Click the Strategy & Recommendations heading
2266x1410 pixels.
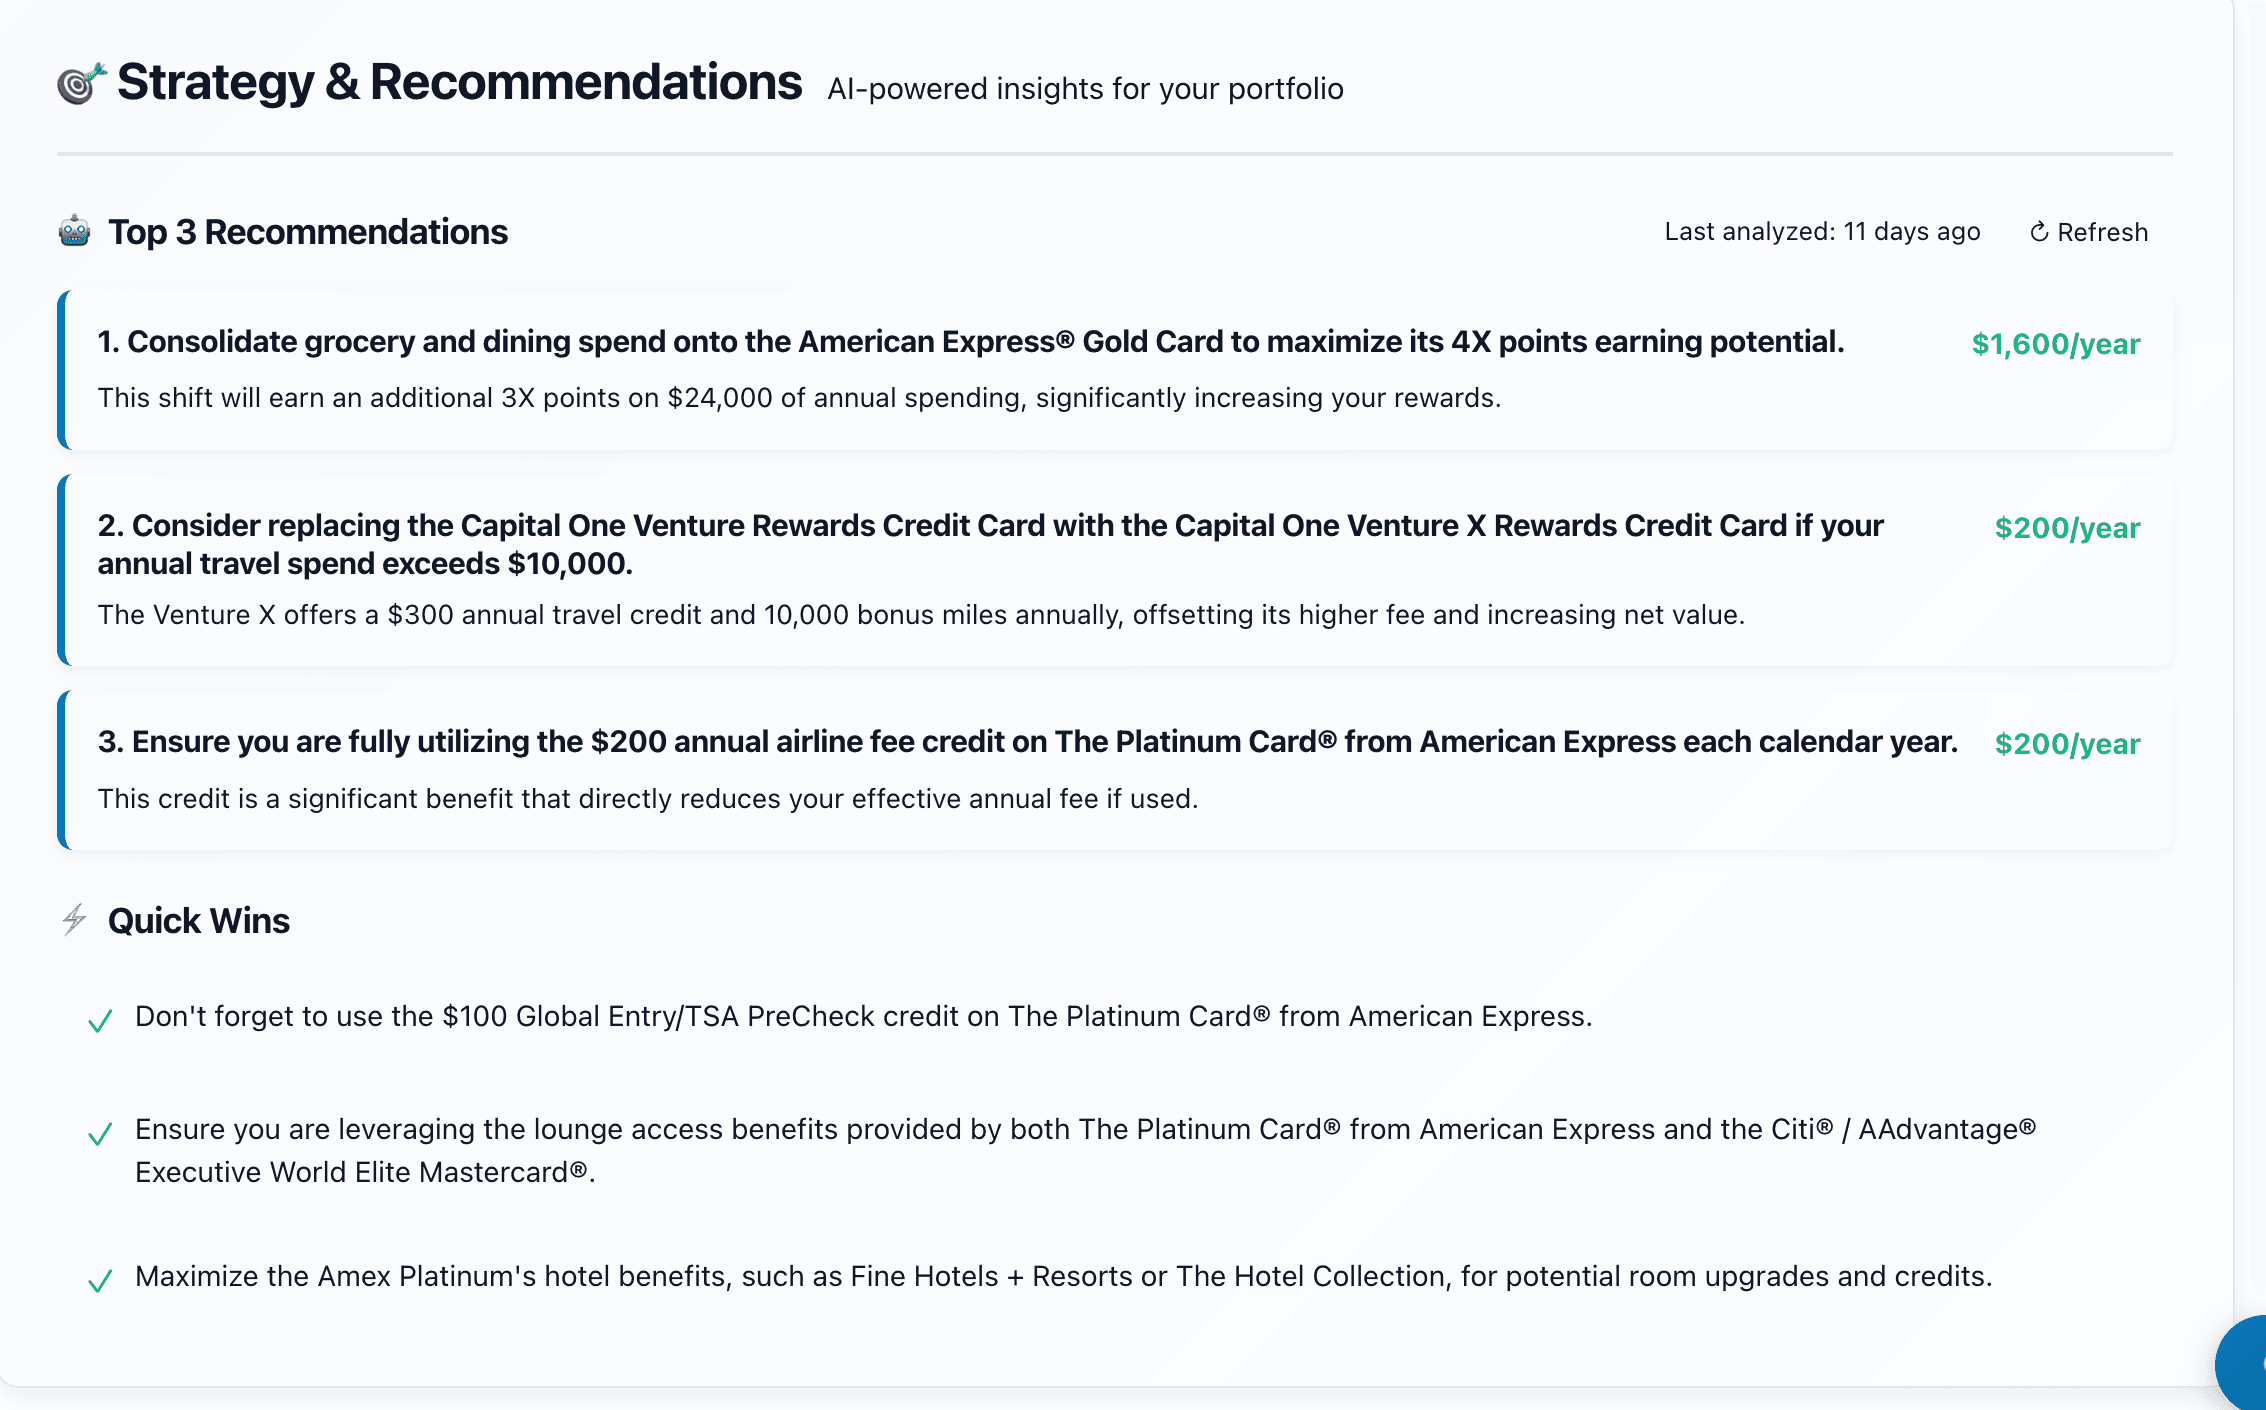pyautogui.click(x=459, y=83)
